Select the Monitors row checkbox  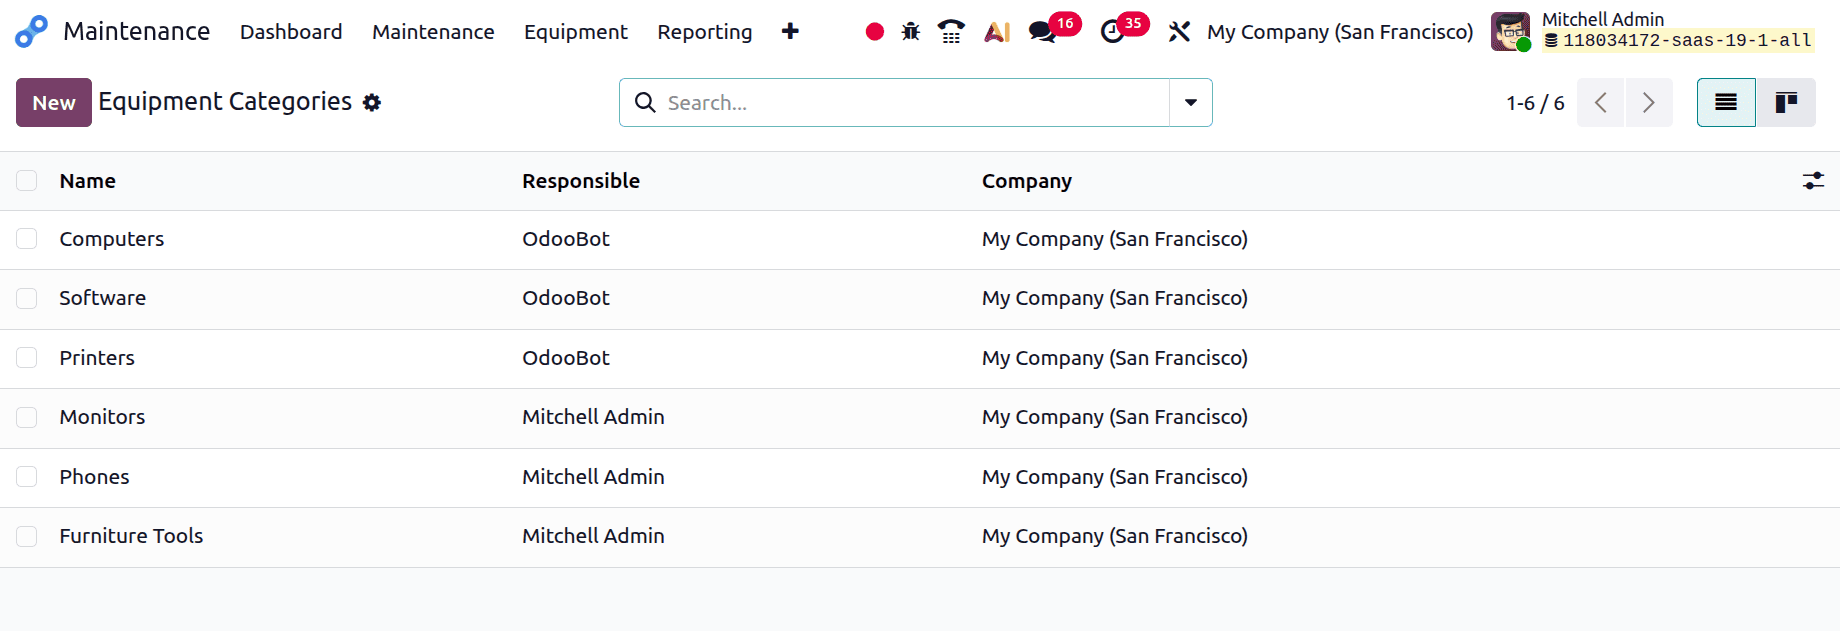[27, 417]
